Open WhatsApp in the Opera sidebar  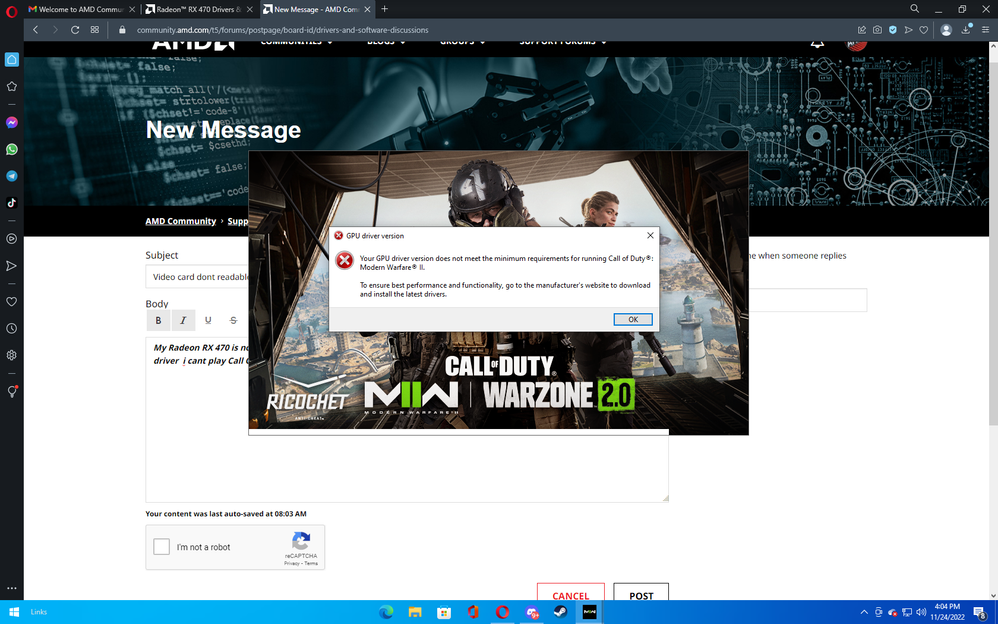(x=11, y=149)
